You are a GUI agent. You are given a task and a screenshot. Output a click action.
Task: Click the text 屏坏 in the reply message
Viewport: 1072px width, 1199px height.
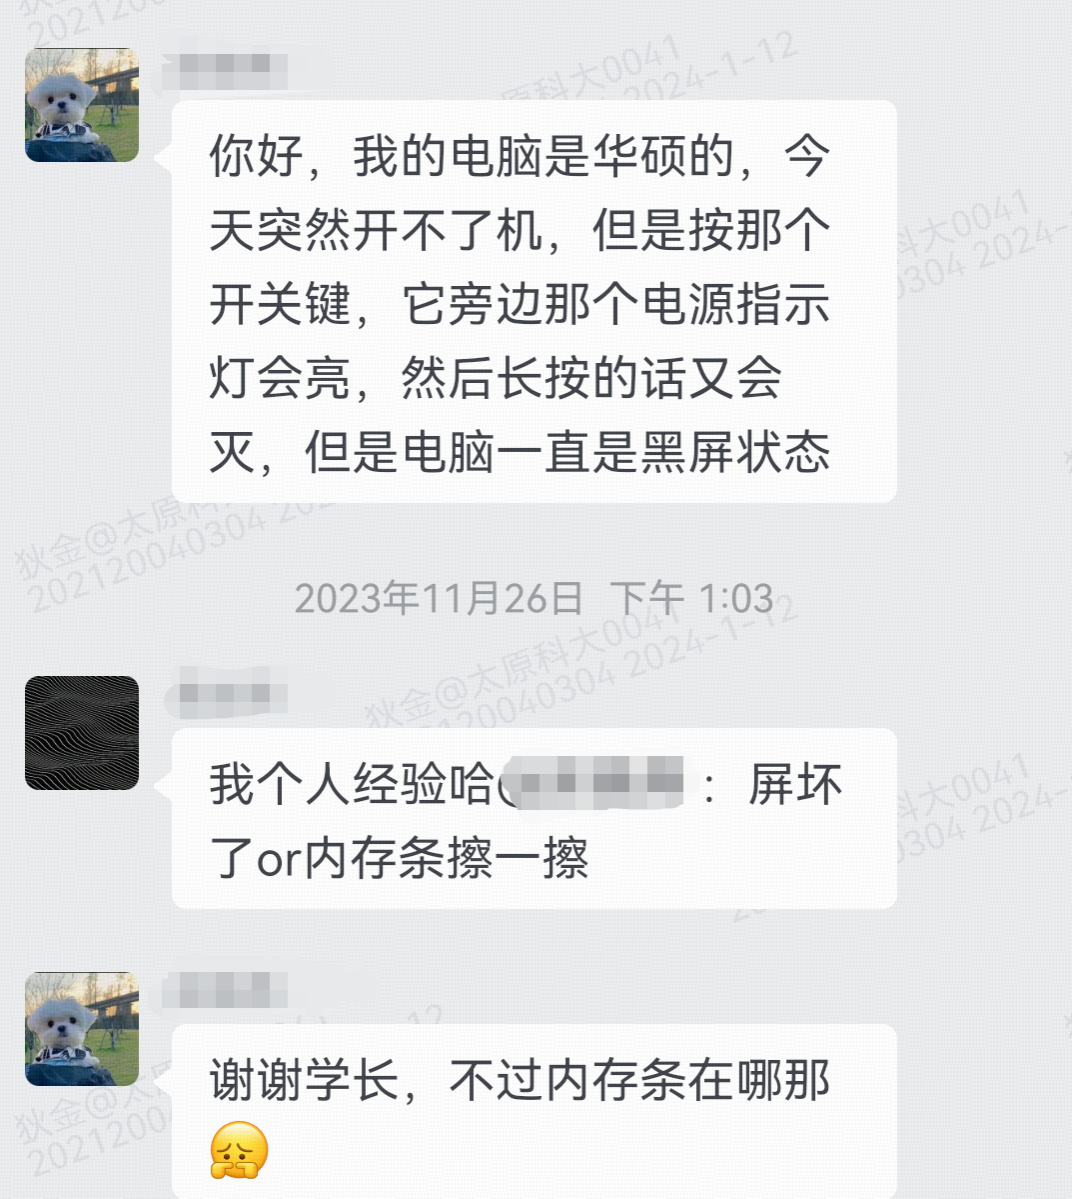point(795,785)
